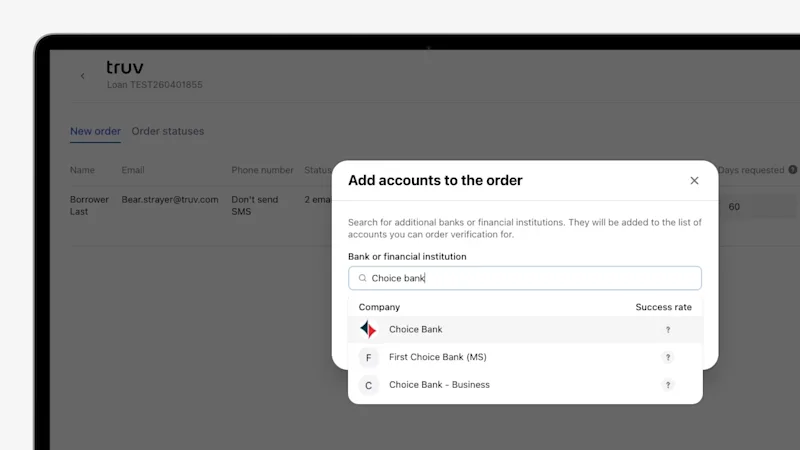Select First Choice Bank (MS) result

pos(525,357)
